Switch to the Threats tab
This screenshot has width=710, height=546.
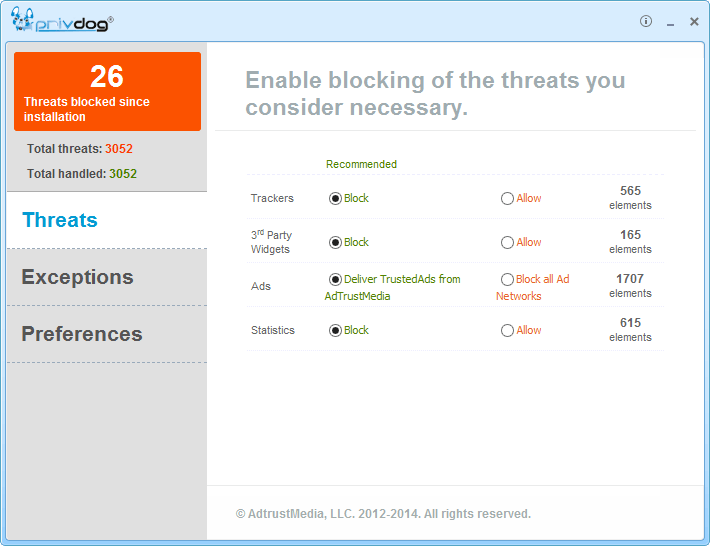(x=60, y=220)
